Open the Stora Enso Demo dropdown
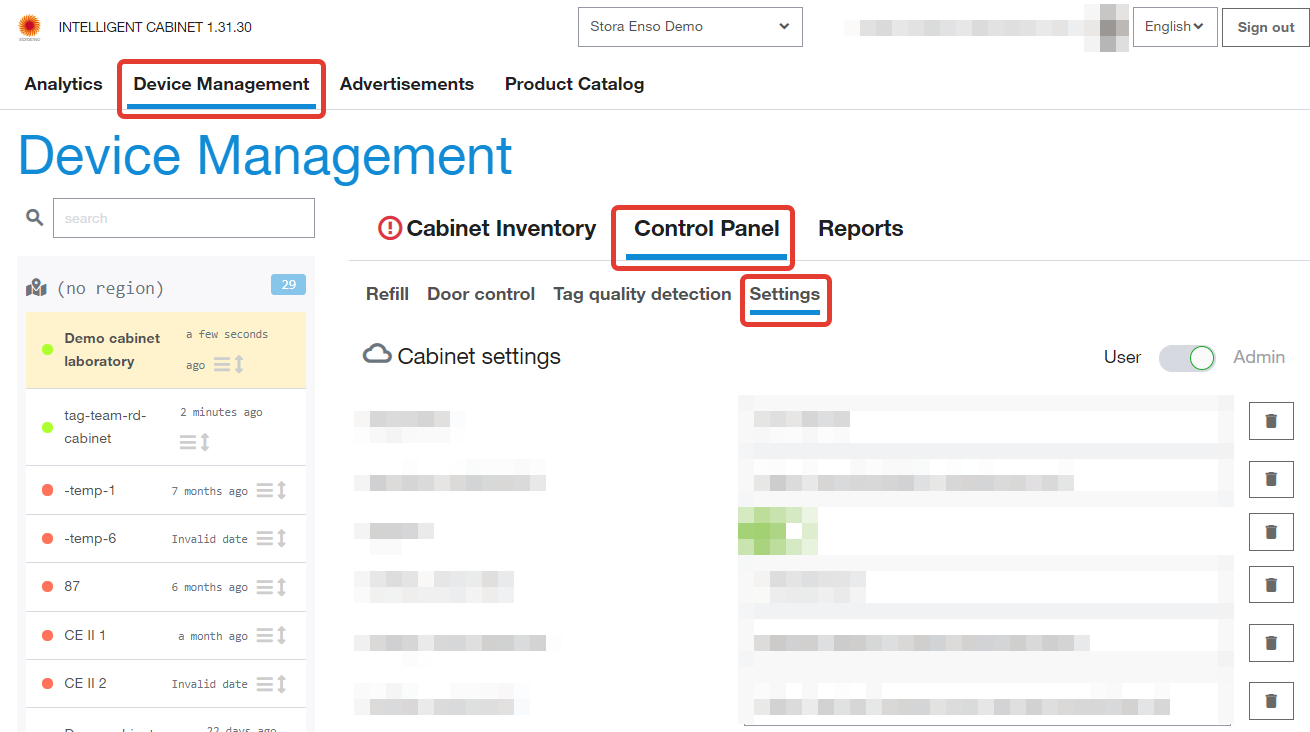Screen dimensions: 1310x732 click(x=690, y=27)
